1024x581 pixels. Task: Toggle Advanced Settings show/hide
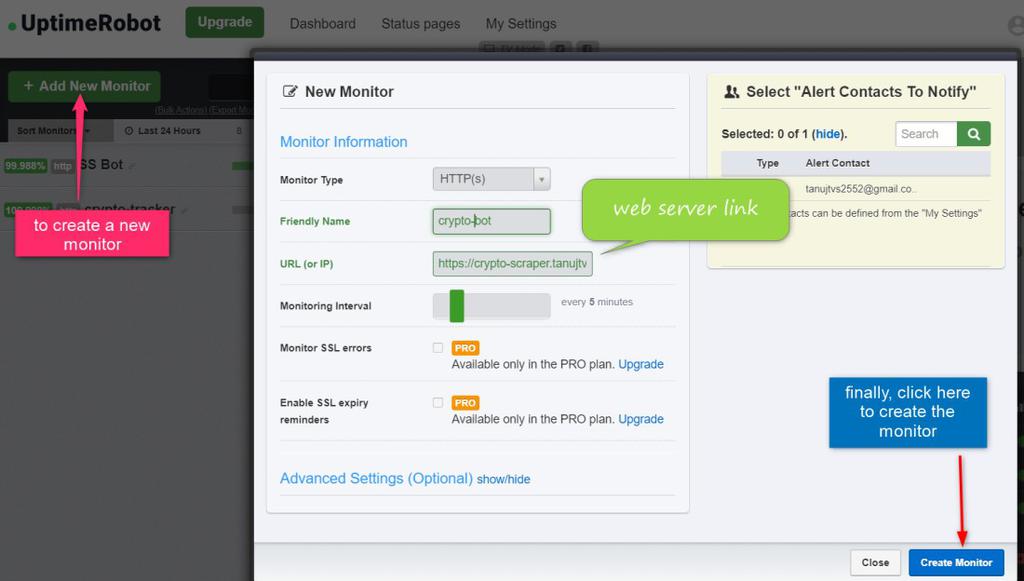[504, 479]
